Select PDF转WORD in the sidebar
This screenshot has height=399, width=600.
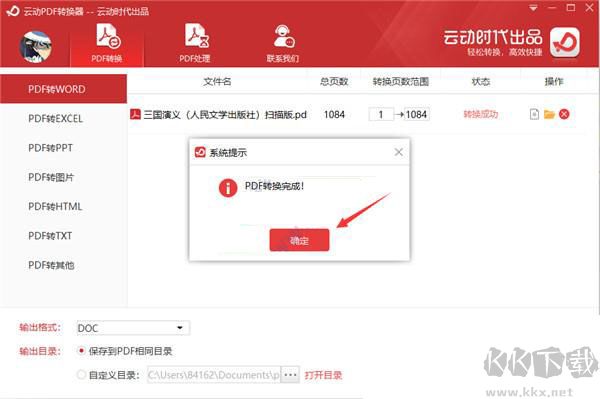63,89
